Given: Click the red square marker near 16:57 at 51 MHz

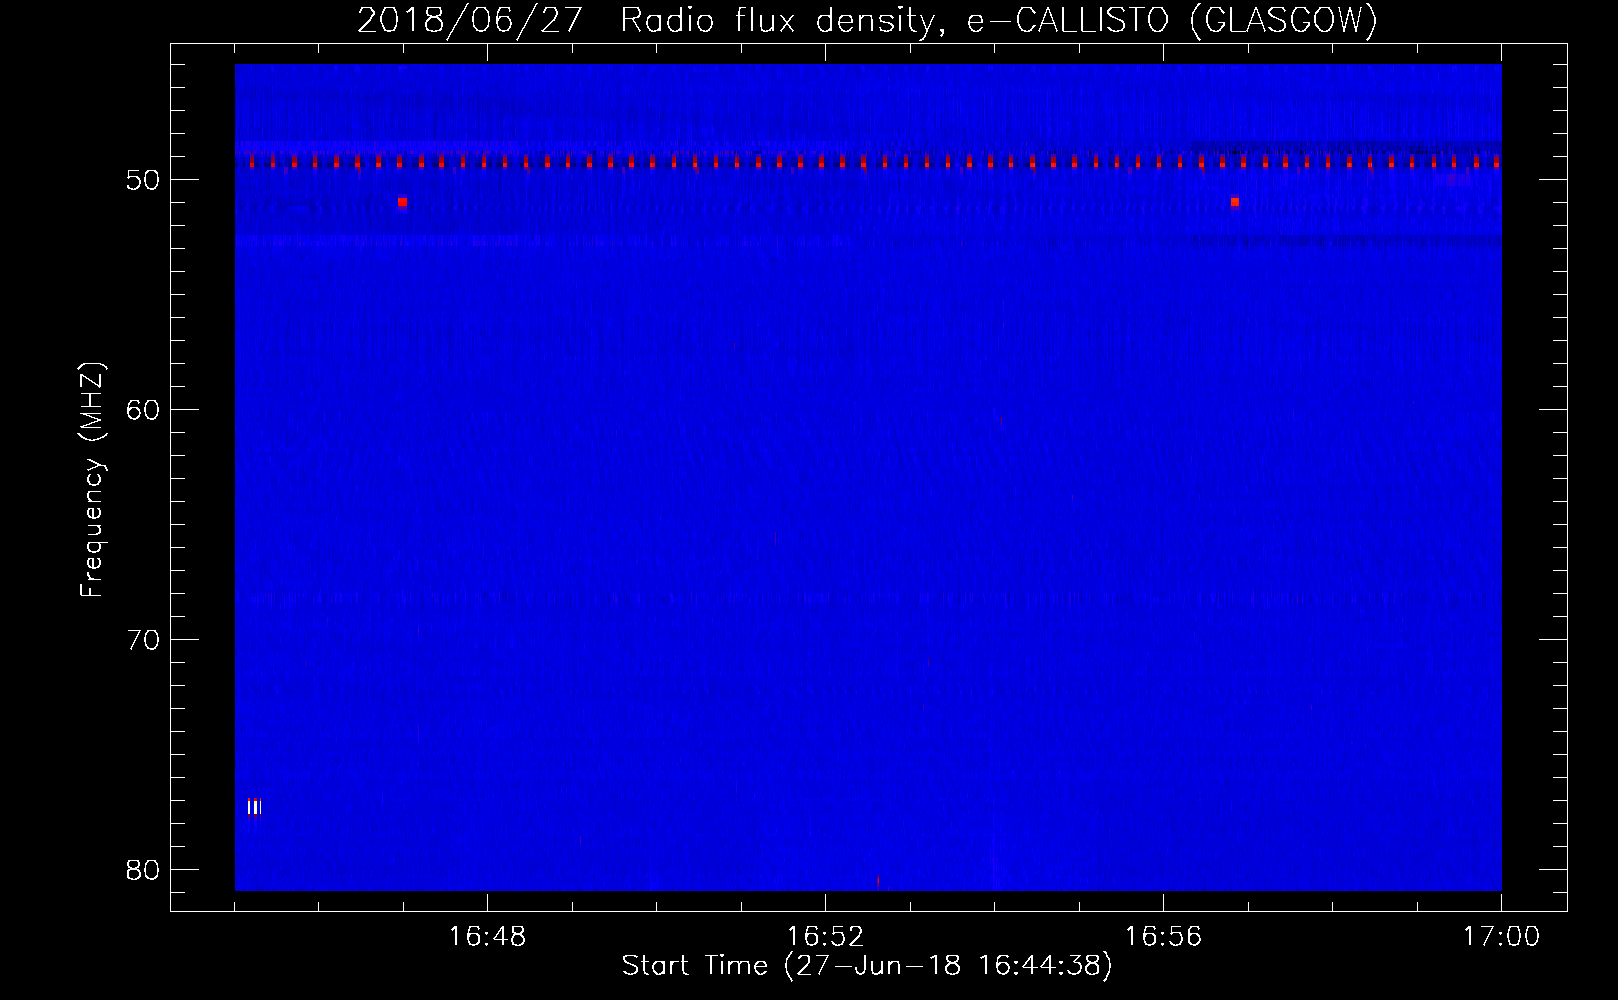Looking at the screenshot, I should click(x=1235, y=202).
